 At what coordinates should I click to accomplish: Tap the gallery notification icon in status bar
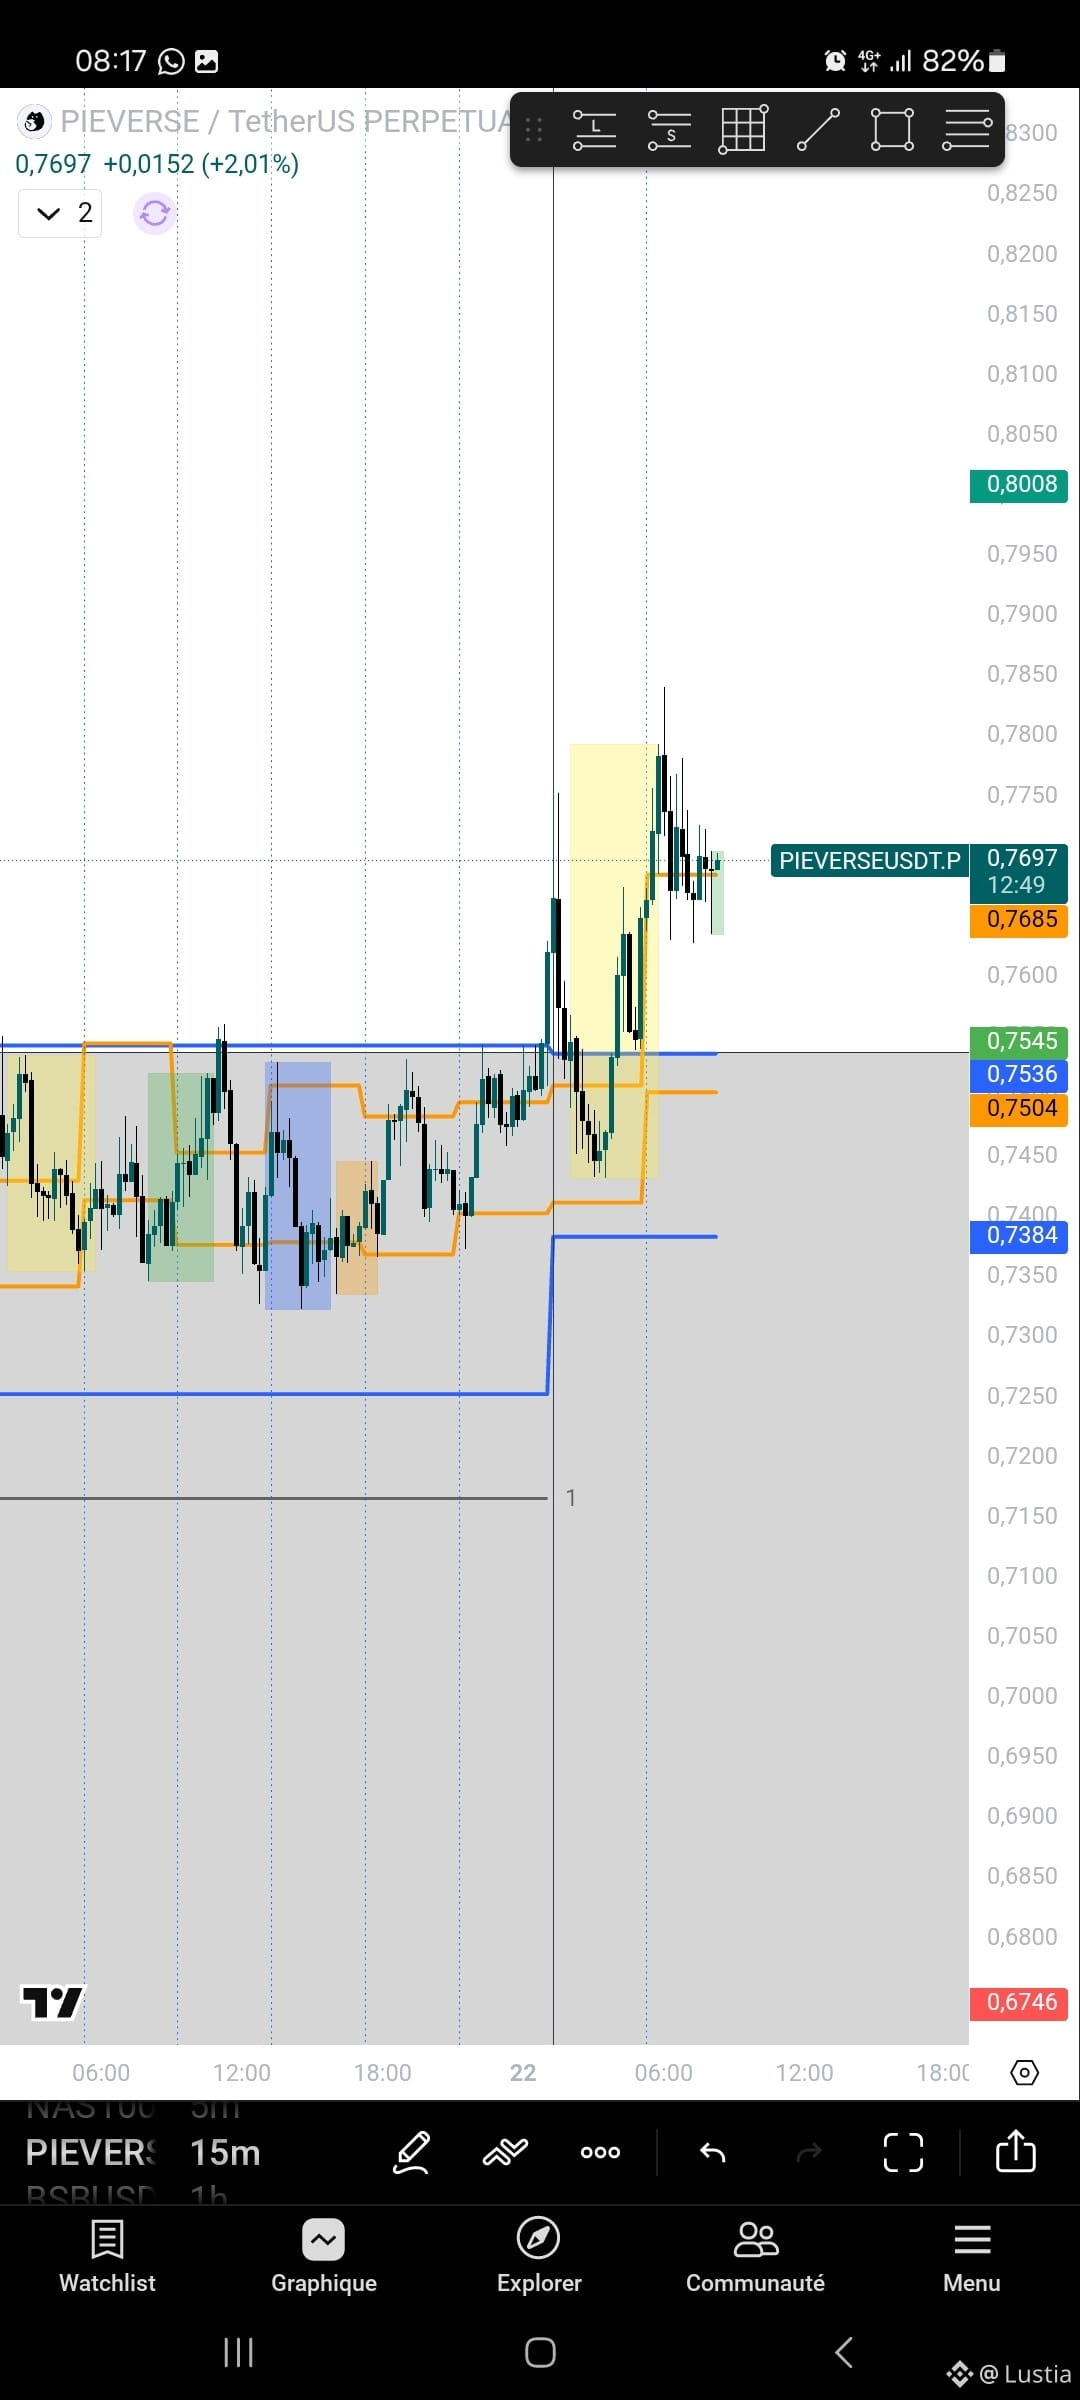point(206,62)
